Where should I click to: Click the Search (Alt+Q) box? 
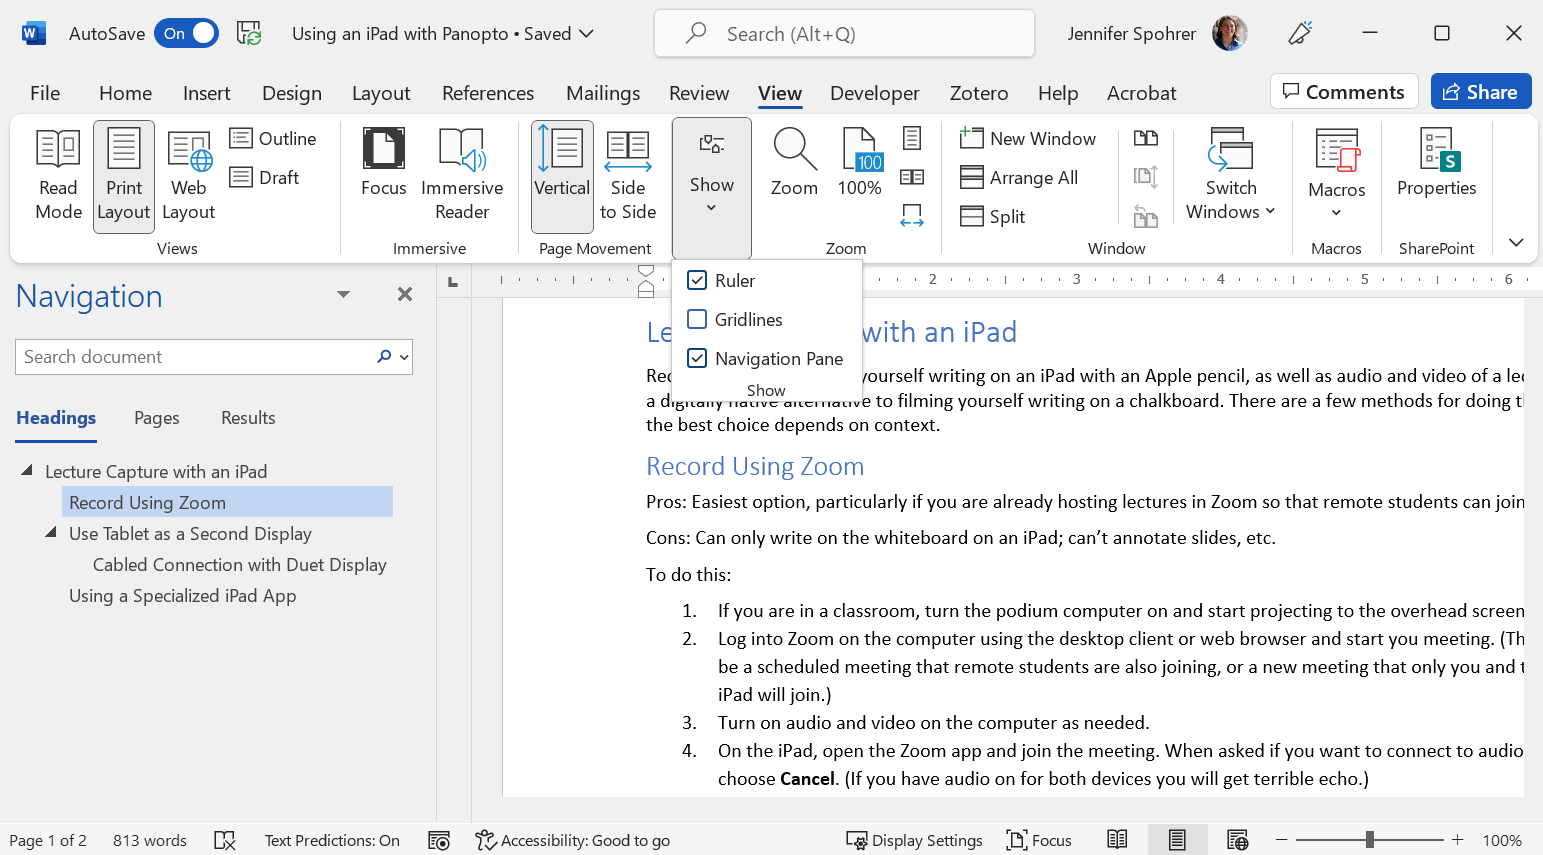click(844, 34)
